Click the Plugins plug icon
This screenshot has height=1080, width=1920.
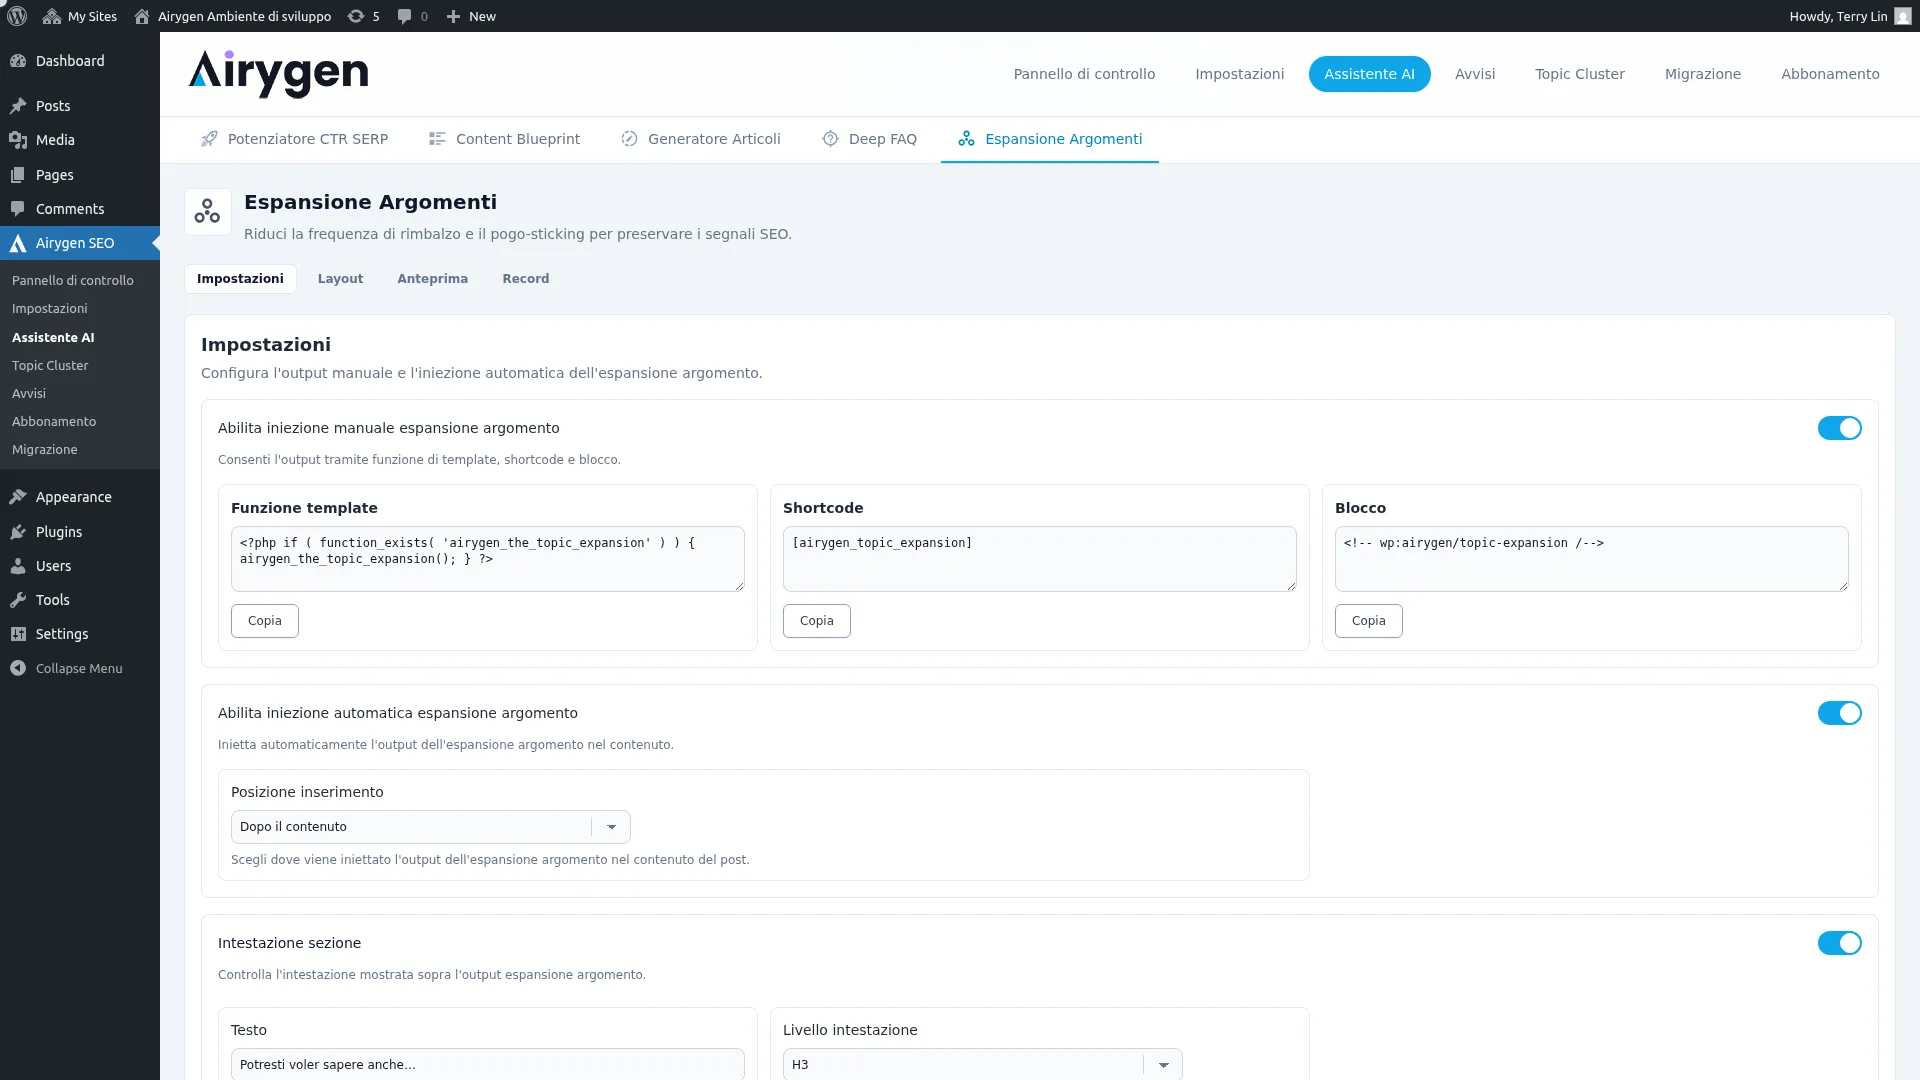click(x=18, y=532)
